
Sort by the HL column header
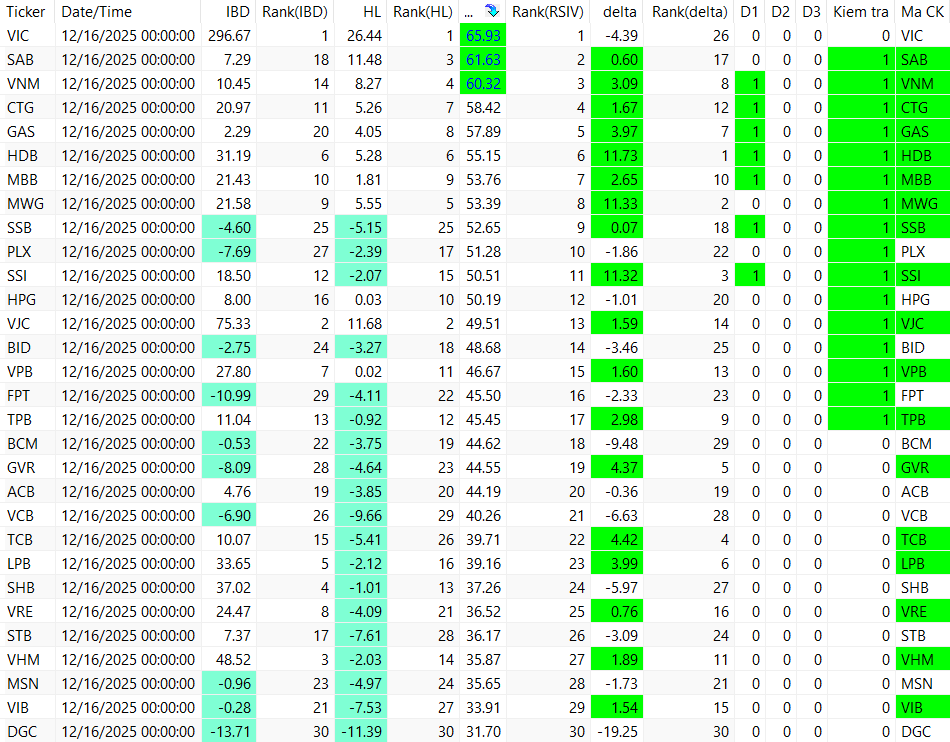pyautogui.click(x=372, y=12)
